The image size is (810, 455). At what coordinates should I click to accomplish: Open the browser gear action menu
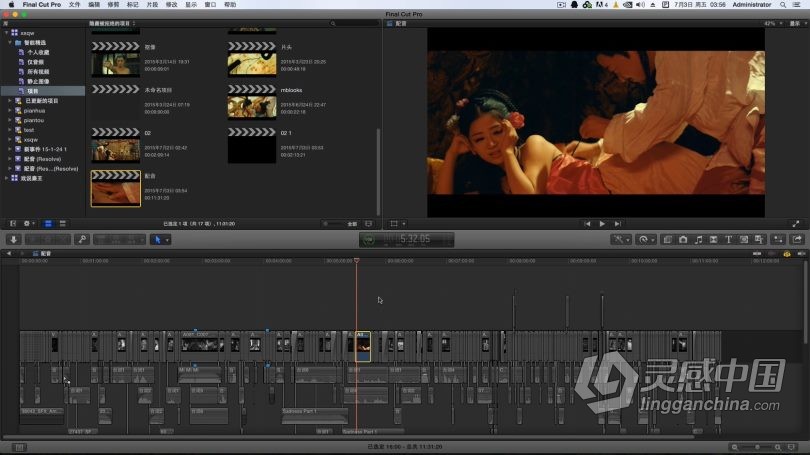pyautogui.click(x=28, y=224)
